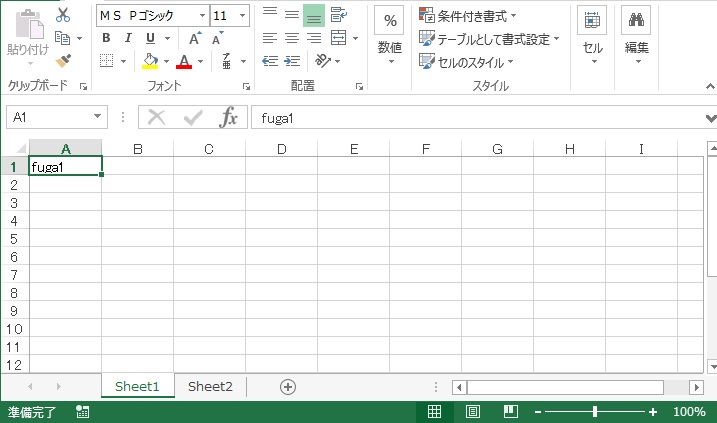The height and width of the screenshot is (423, 717).
Task: Toggle Underline formatting
Action: point(150,38)
